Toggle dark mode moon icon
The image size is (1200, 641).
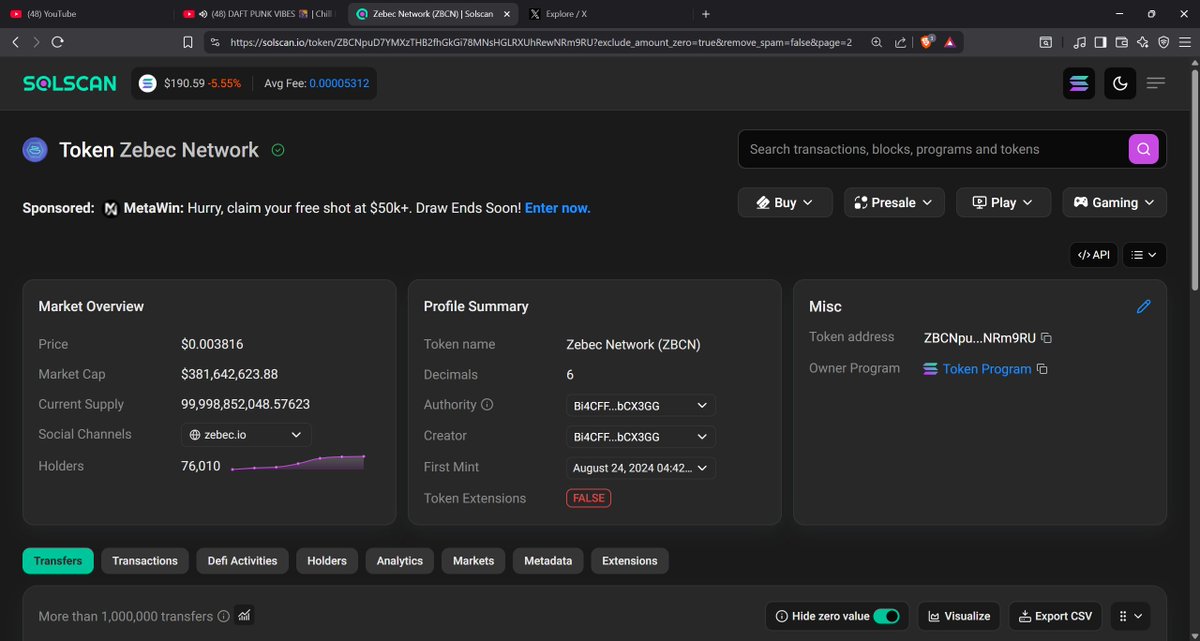click(1120, 84)
